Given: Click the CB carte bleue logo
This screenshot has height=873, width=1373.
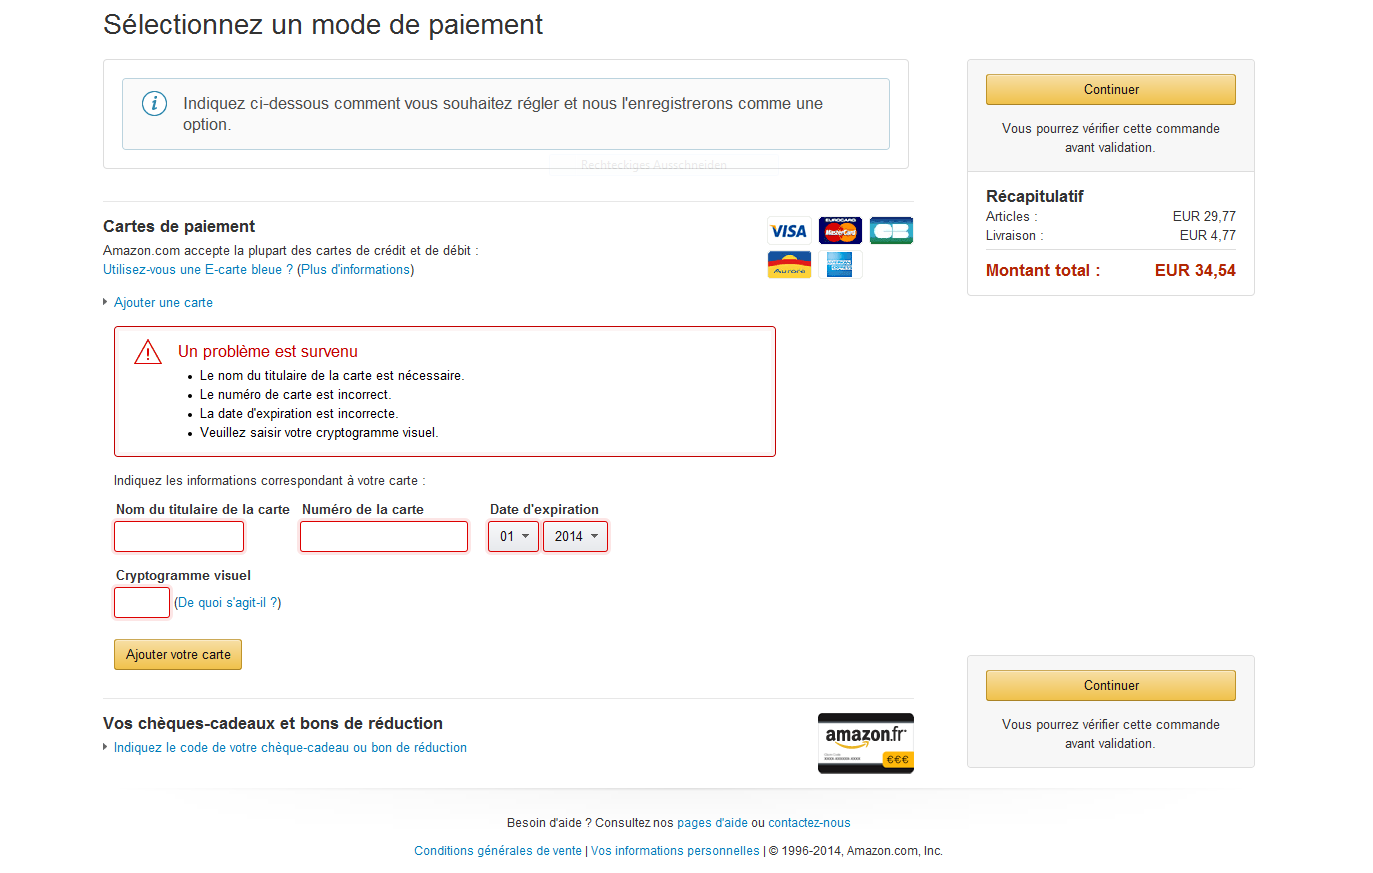Looking at the screenshot, I should tap(891, 231).
